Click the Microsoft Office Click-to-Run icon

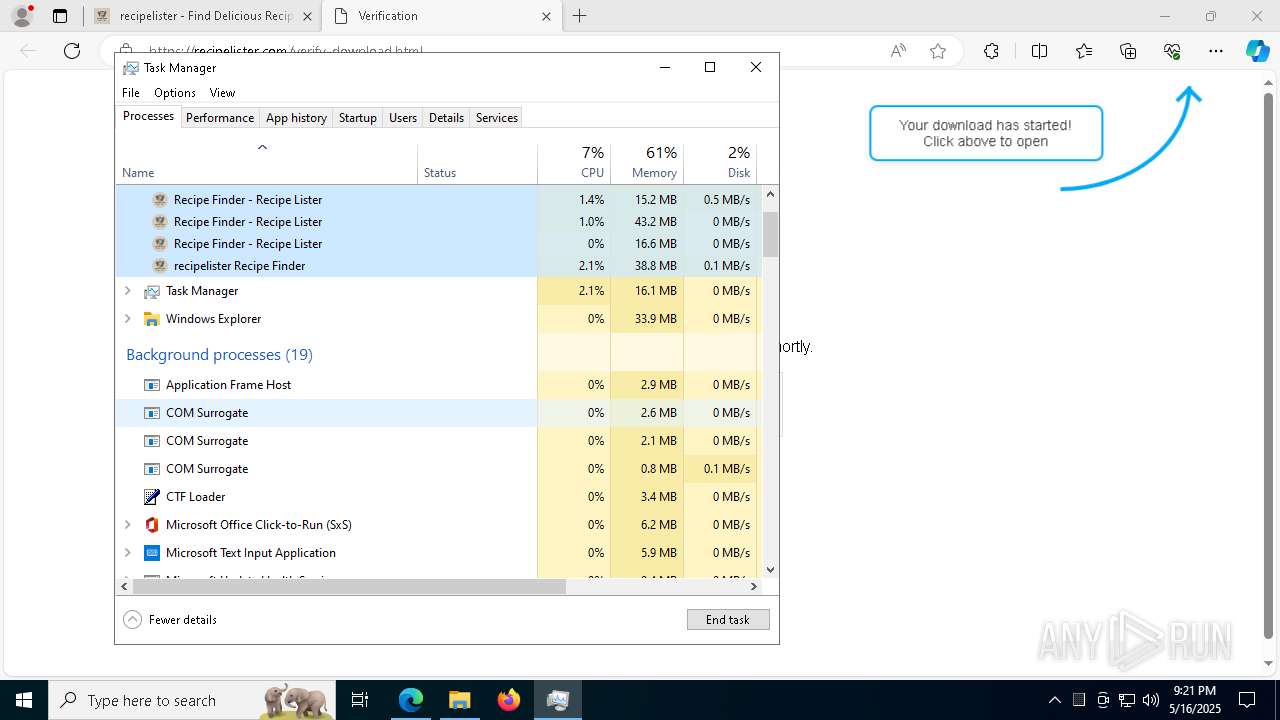click(x=152, y=525)
